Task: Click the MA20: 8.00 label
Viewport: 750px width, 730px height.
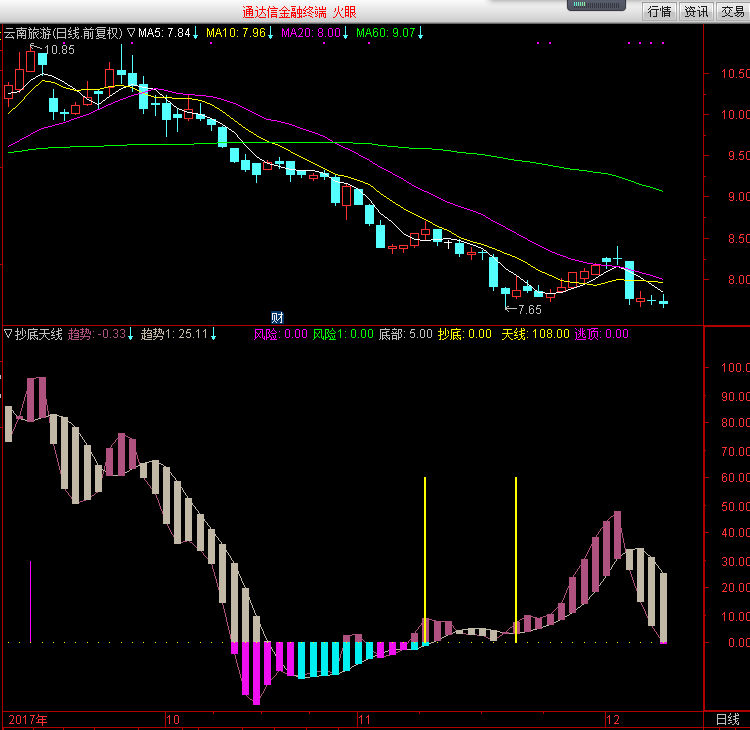Action: pyautogui.click(x=310, y=33)
